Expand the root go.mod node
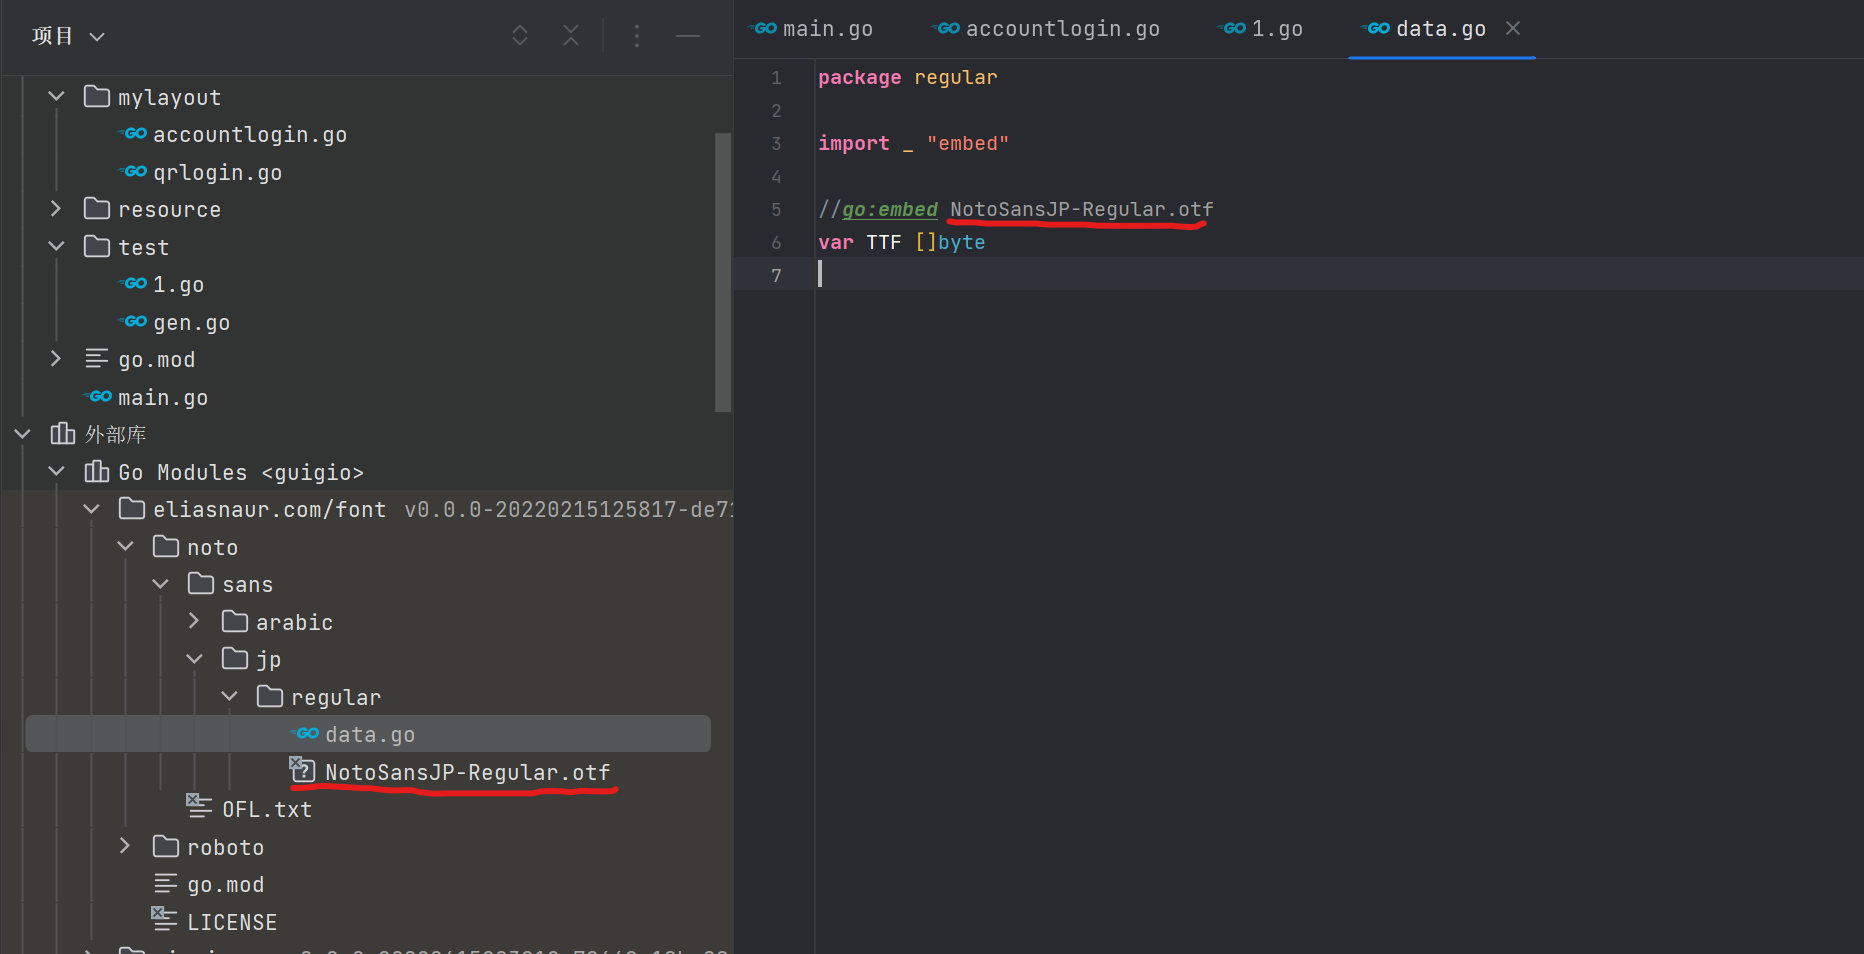This screenshot has height=954, width=1864. (56, 358)
